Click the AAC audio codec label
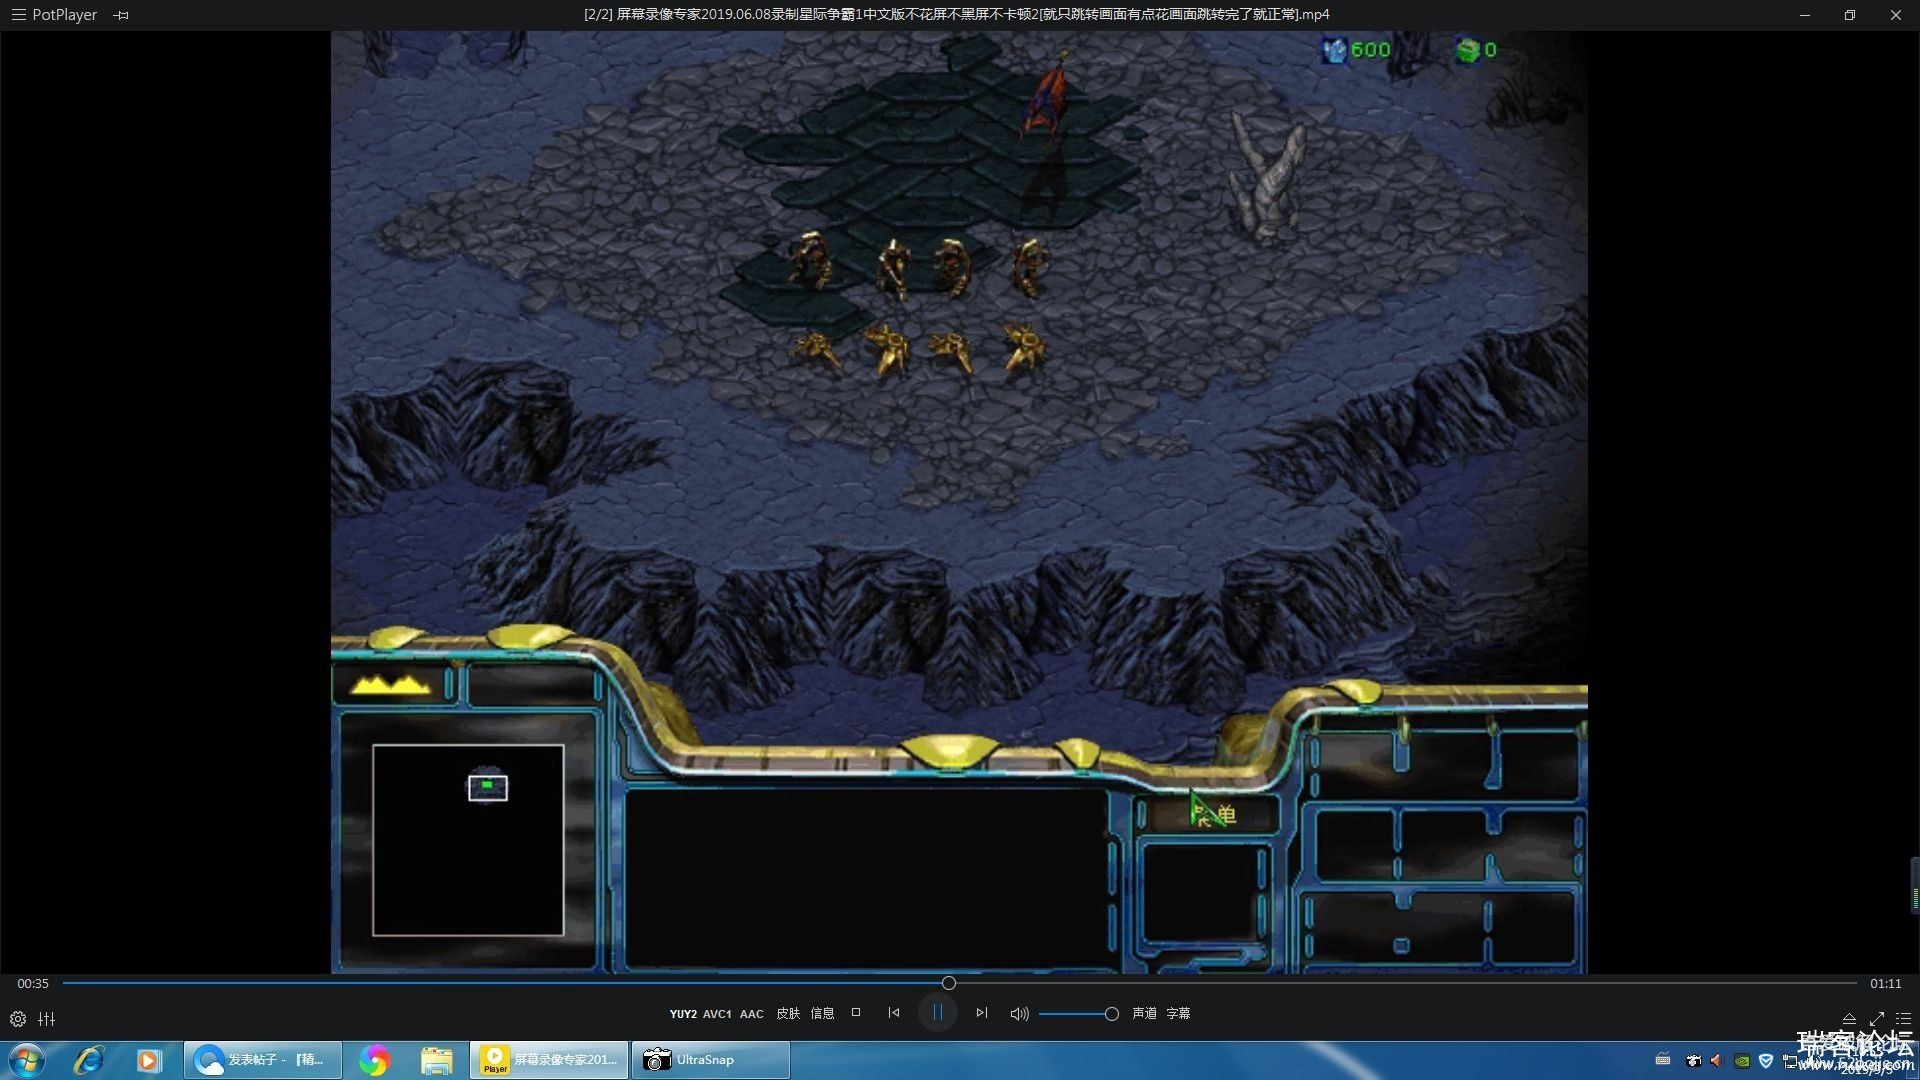Screen dimensions: 1920x1080 point(752,1014)
